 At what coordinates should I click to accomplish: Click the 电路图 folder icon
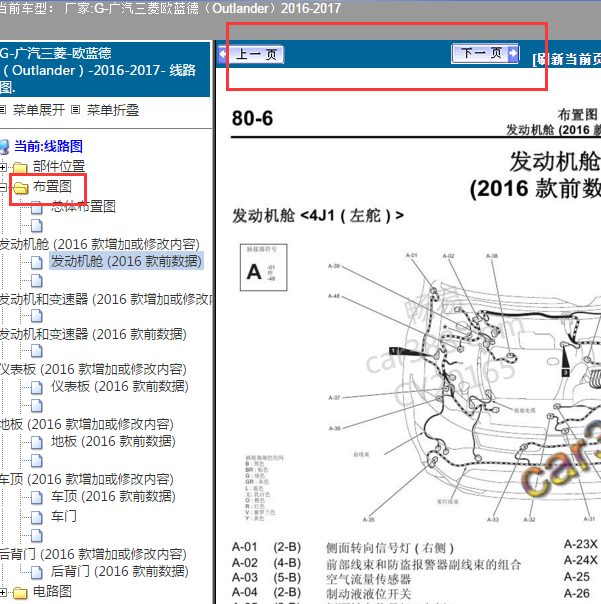coord(20,593)
